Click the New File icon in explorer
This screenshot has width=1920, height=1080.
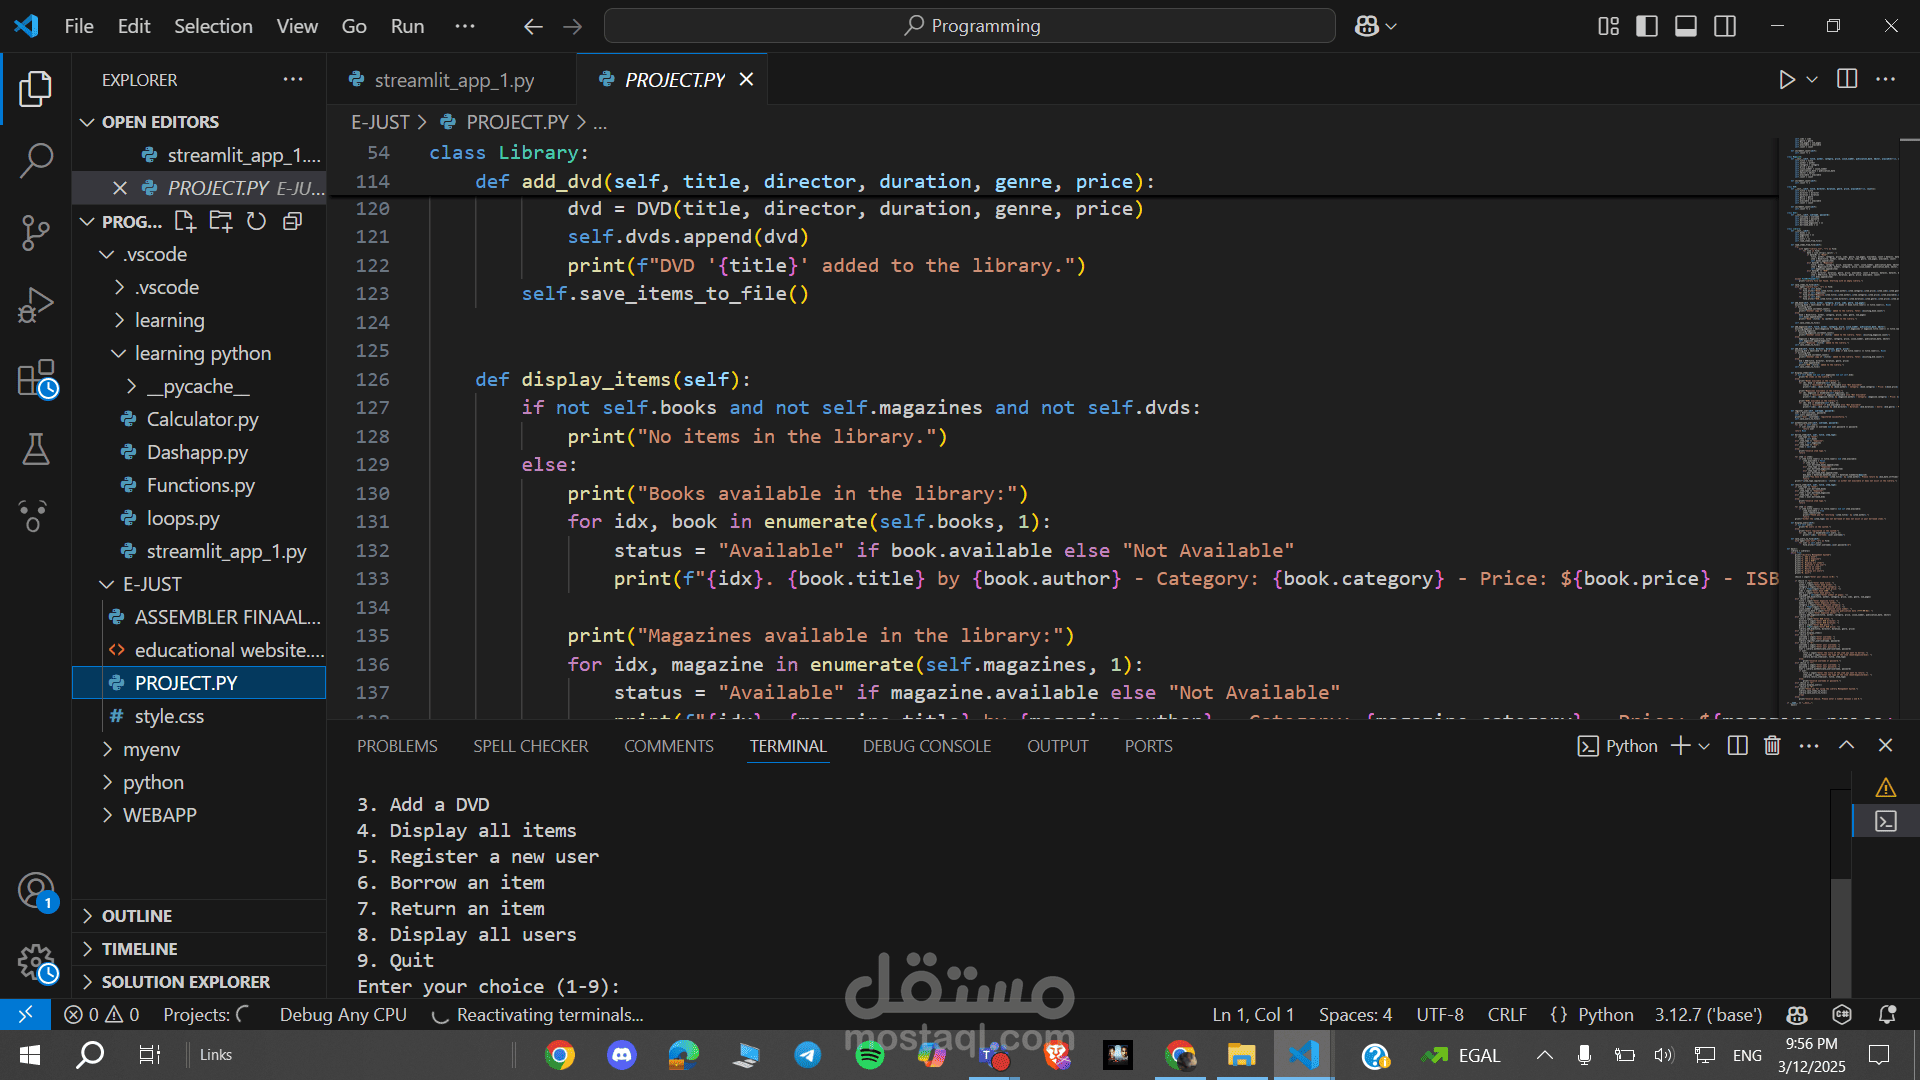(x=185, y=221)
